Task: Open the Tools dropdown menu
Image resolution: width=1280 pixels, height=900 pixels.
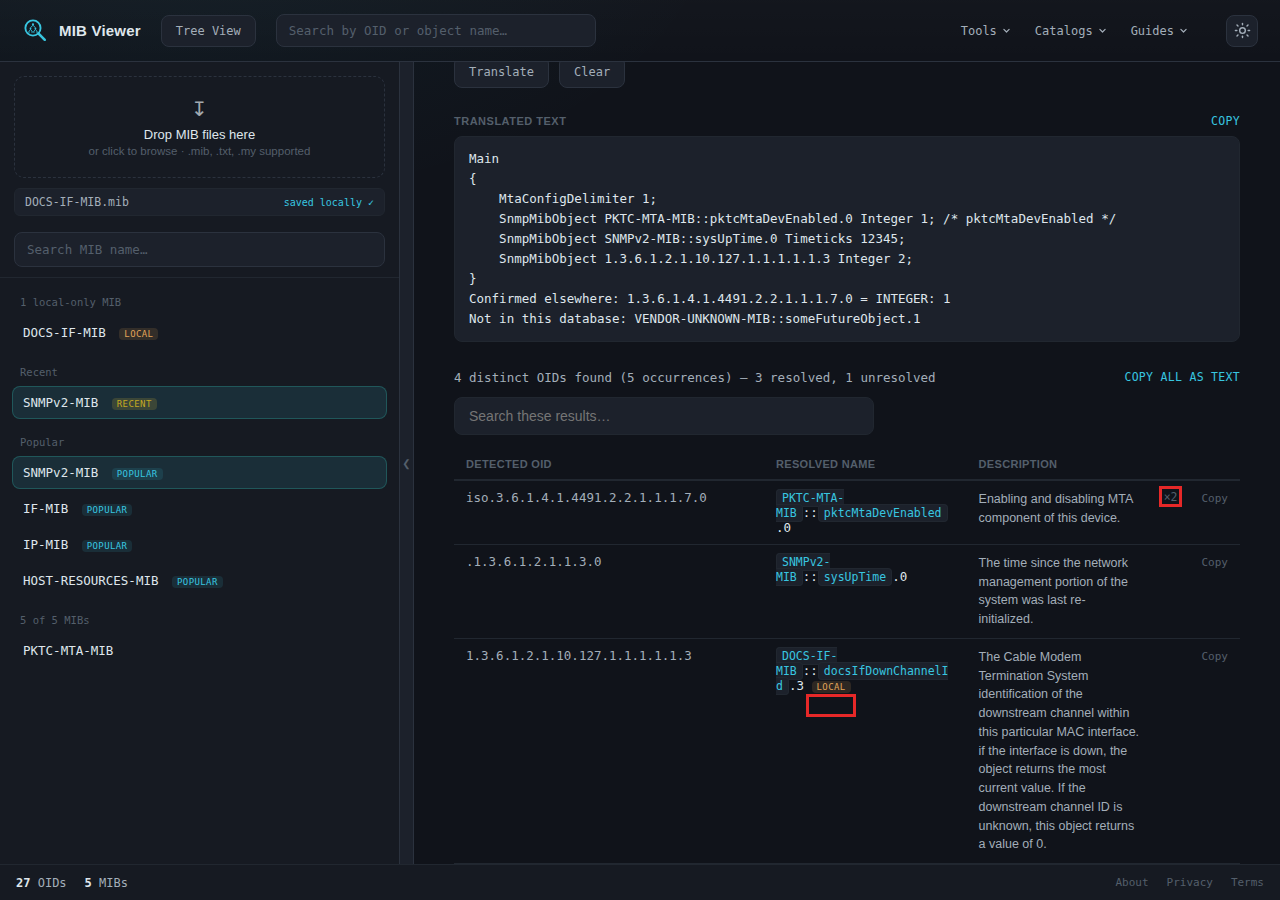Action: tap(985, 31)
